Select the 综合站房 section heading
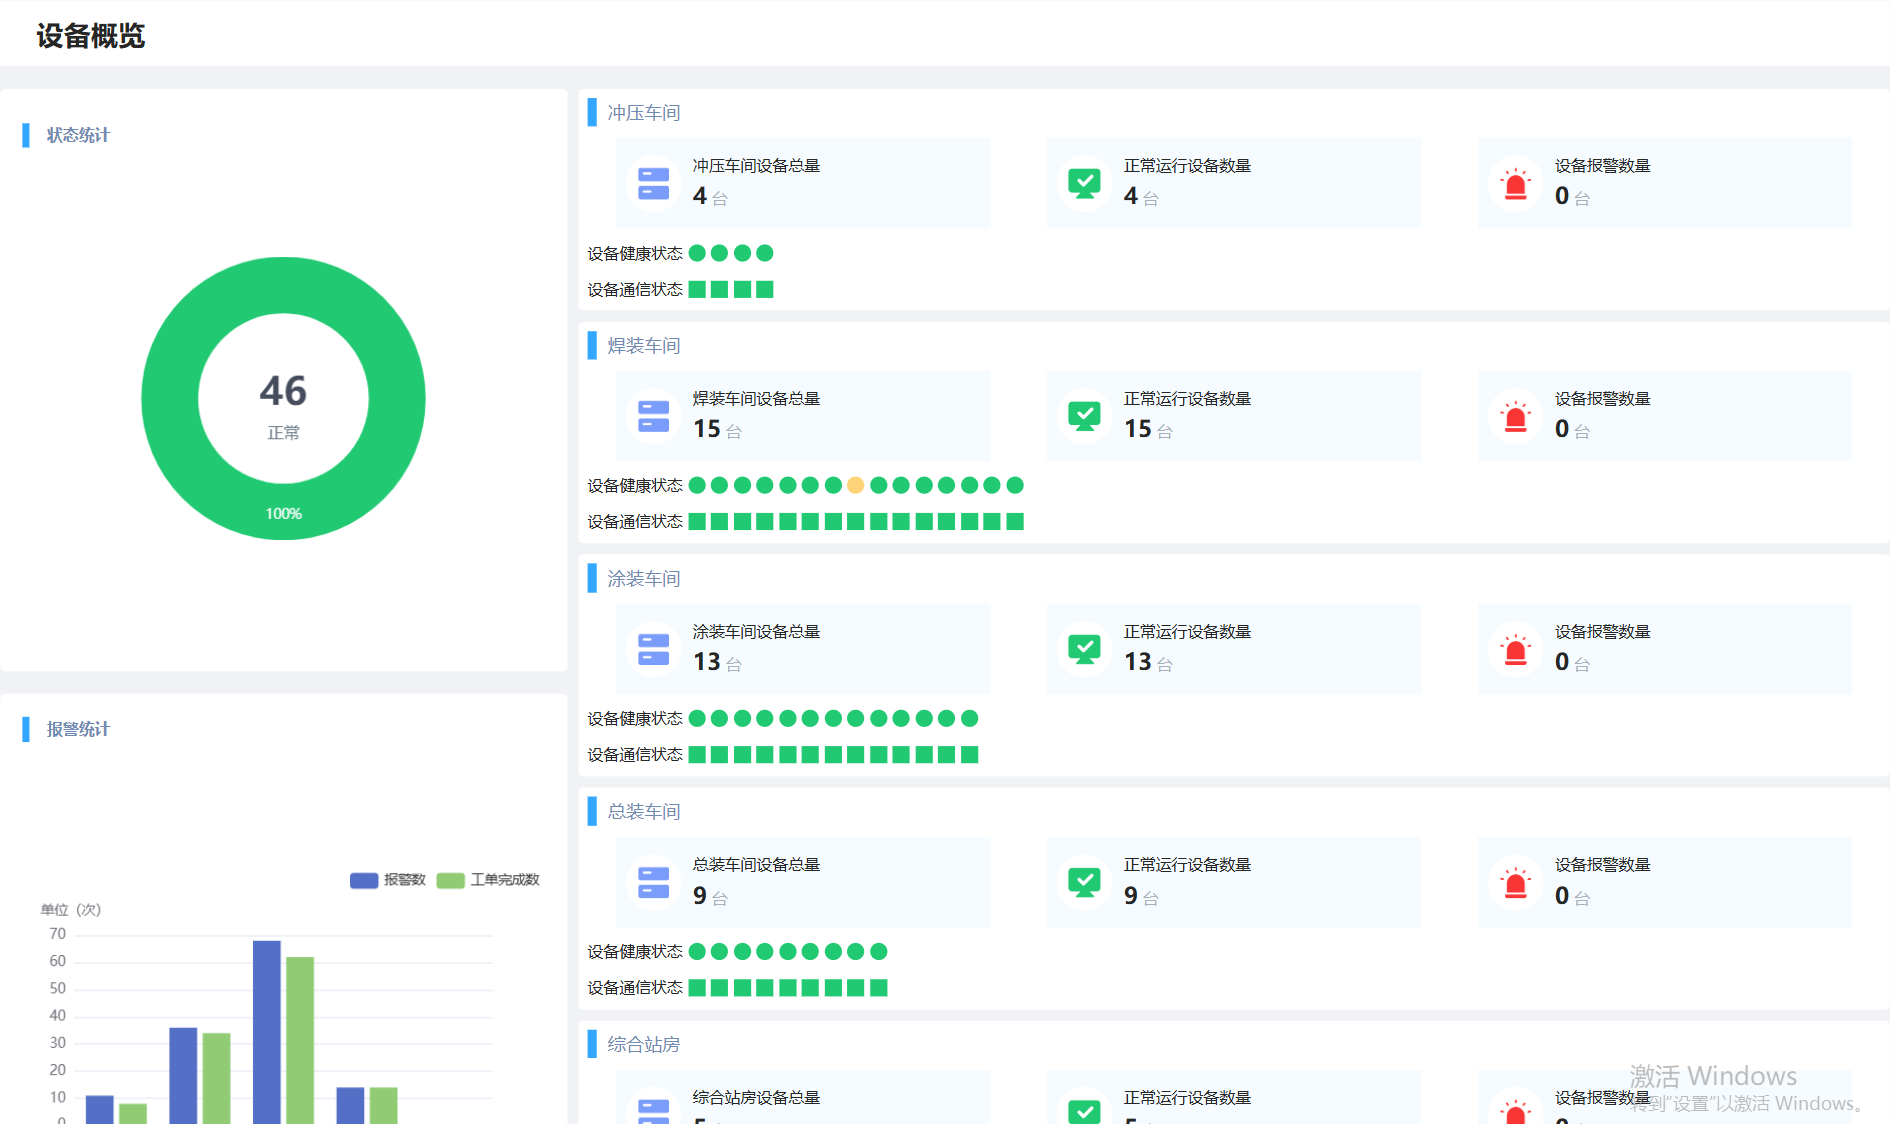1890x1124 pixels. pyautogui.click(x=643, y=1045)
